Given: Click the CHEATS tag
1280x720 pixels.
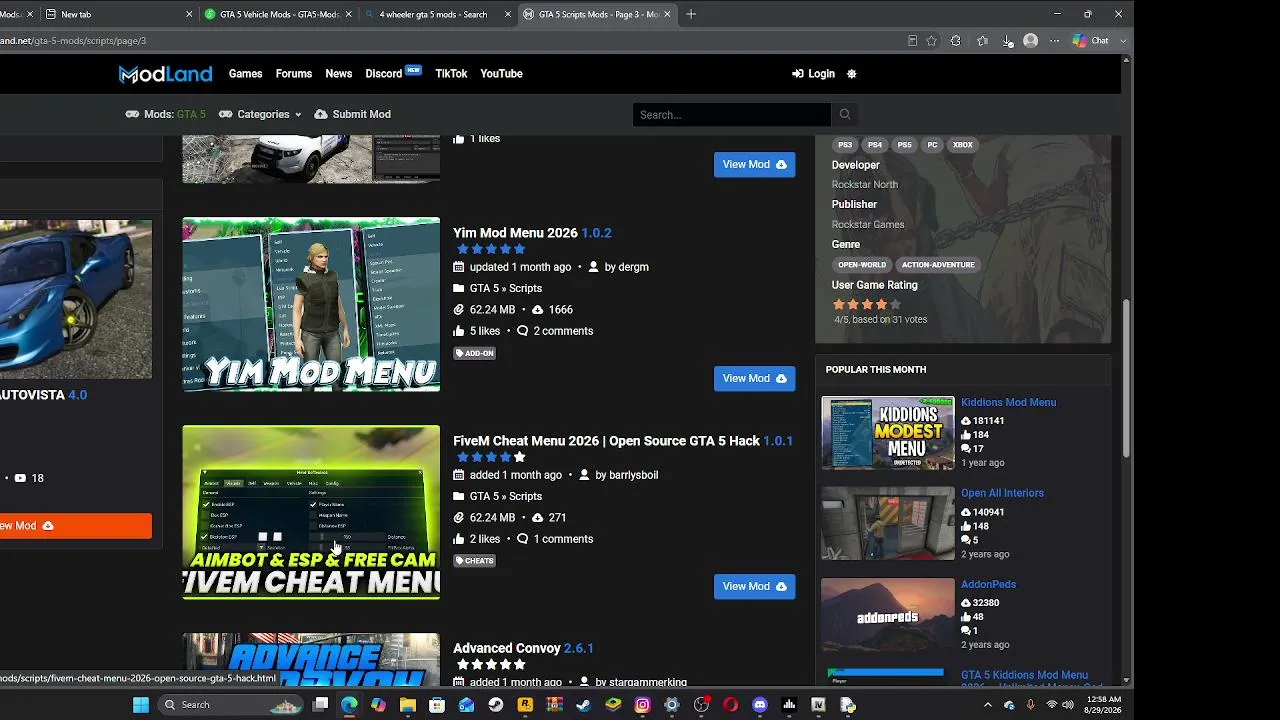Looking at the screenshot, I should [475, 561].
